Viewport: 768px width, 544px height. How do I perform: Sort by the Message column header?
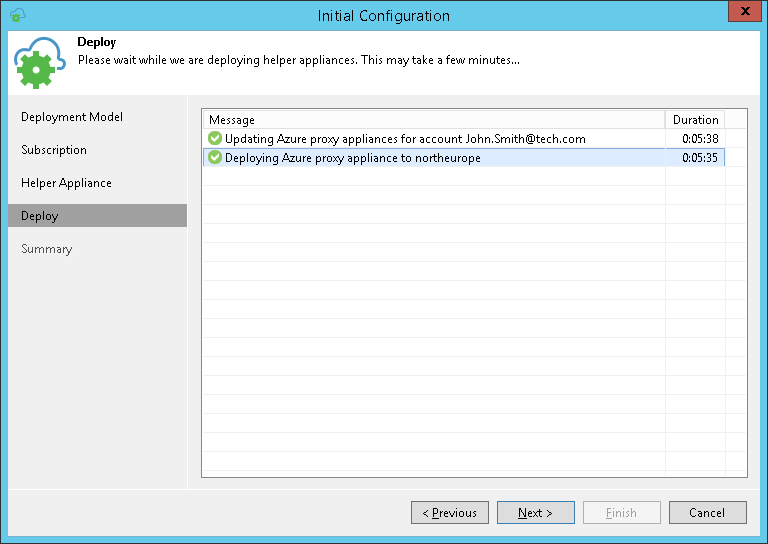pyautogui.click(x=433, y=120)
